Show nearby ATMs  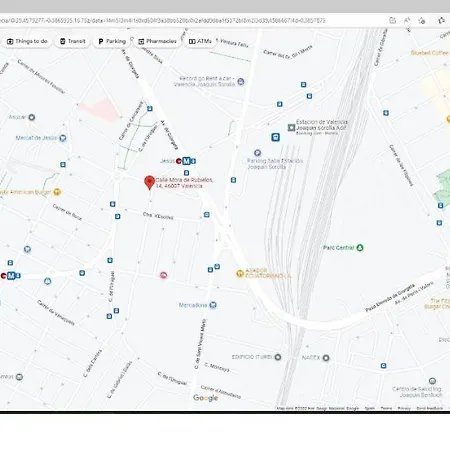click(x=200, y=41)
